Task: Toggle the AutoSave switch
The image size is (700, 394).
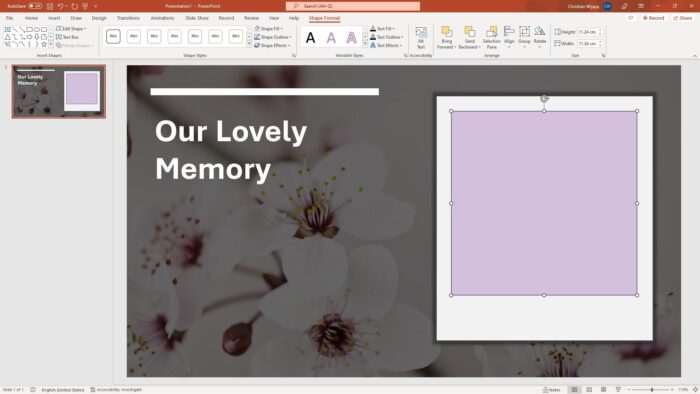Action: 35,6
